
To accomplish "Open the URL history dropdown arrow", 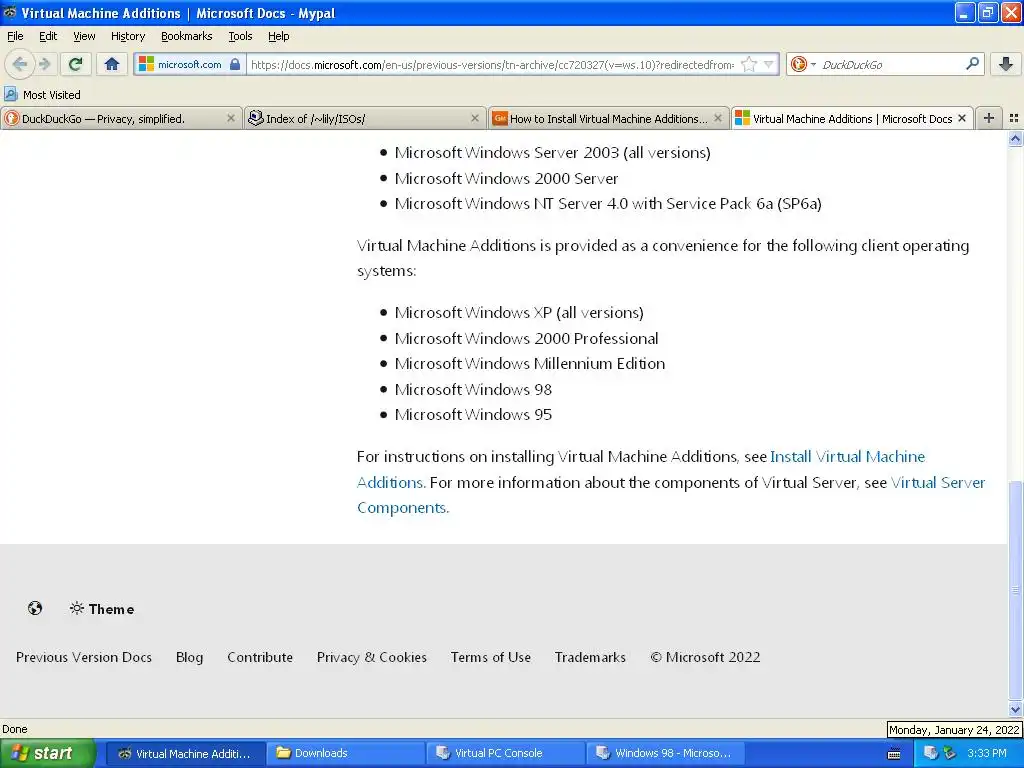I will (x=769, y=64).
